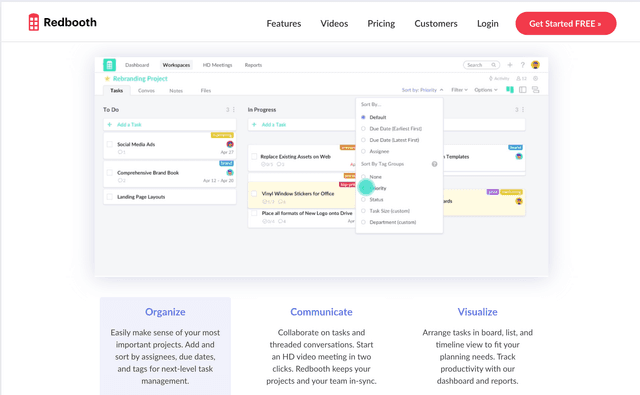The height and width of the screenshot is (395, 640).
Task: Click the yellow tag on Social Media Ads
Action: pos(222,135)
